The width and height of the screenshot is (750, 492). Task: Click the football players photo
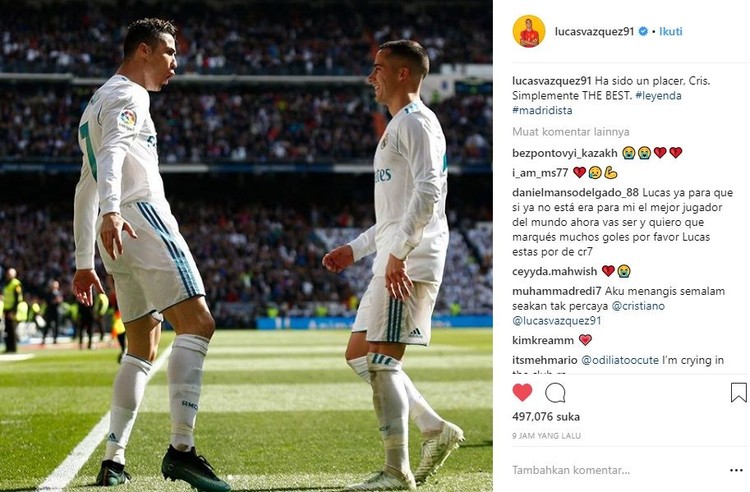click(x=246, y=246)
